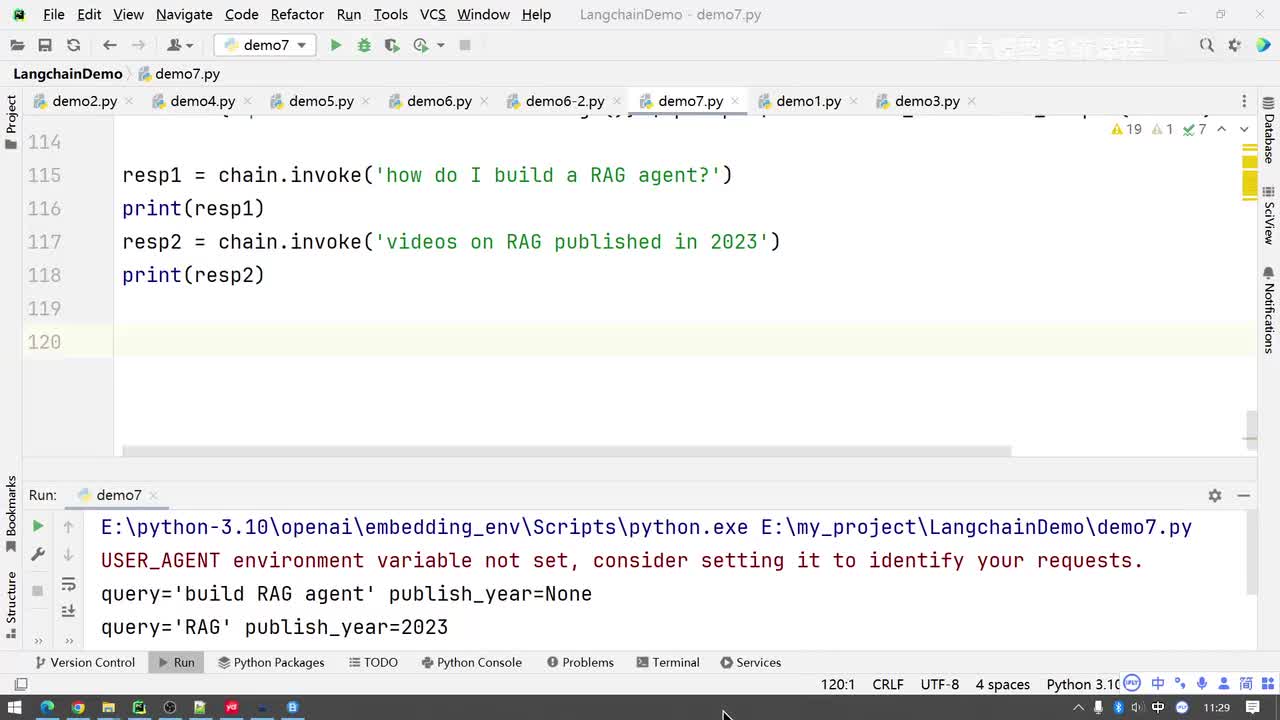The image size is (1280, 720).
Task: Click the LangchainDemo breadcrumb
Action: pos(68,74)
